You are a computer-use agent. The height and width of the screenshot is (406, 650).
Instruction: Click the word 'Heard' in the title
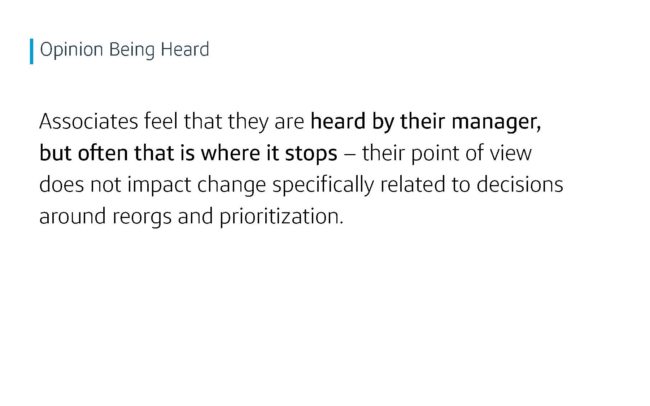[185, 49]
